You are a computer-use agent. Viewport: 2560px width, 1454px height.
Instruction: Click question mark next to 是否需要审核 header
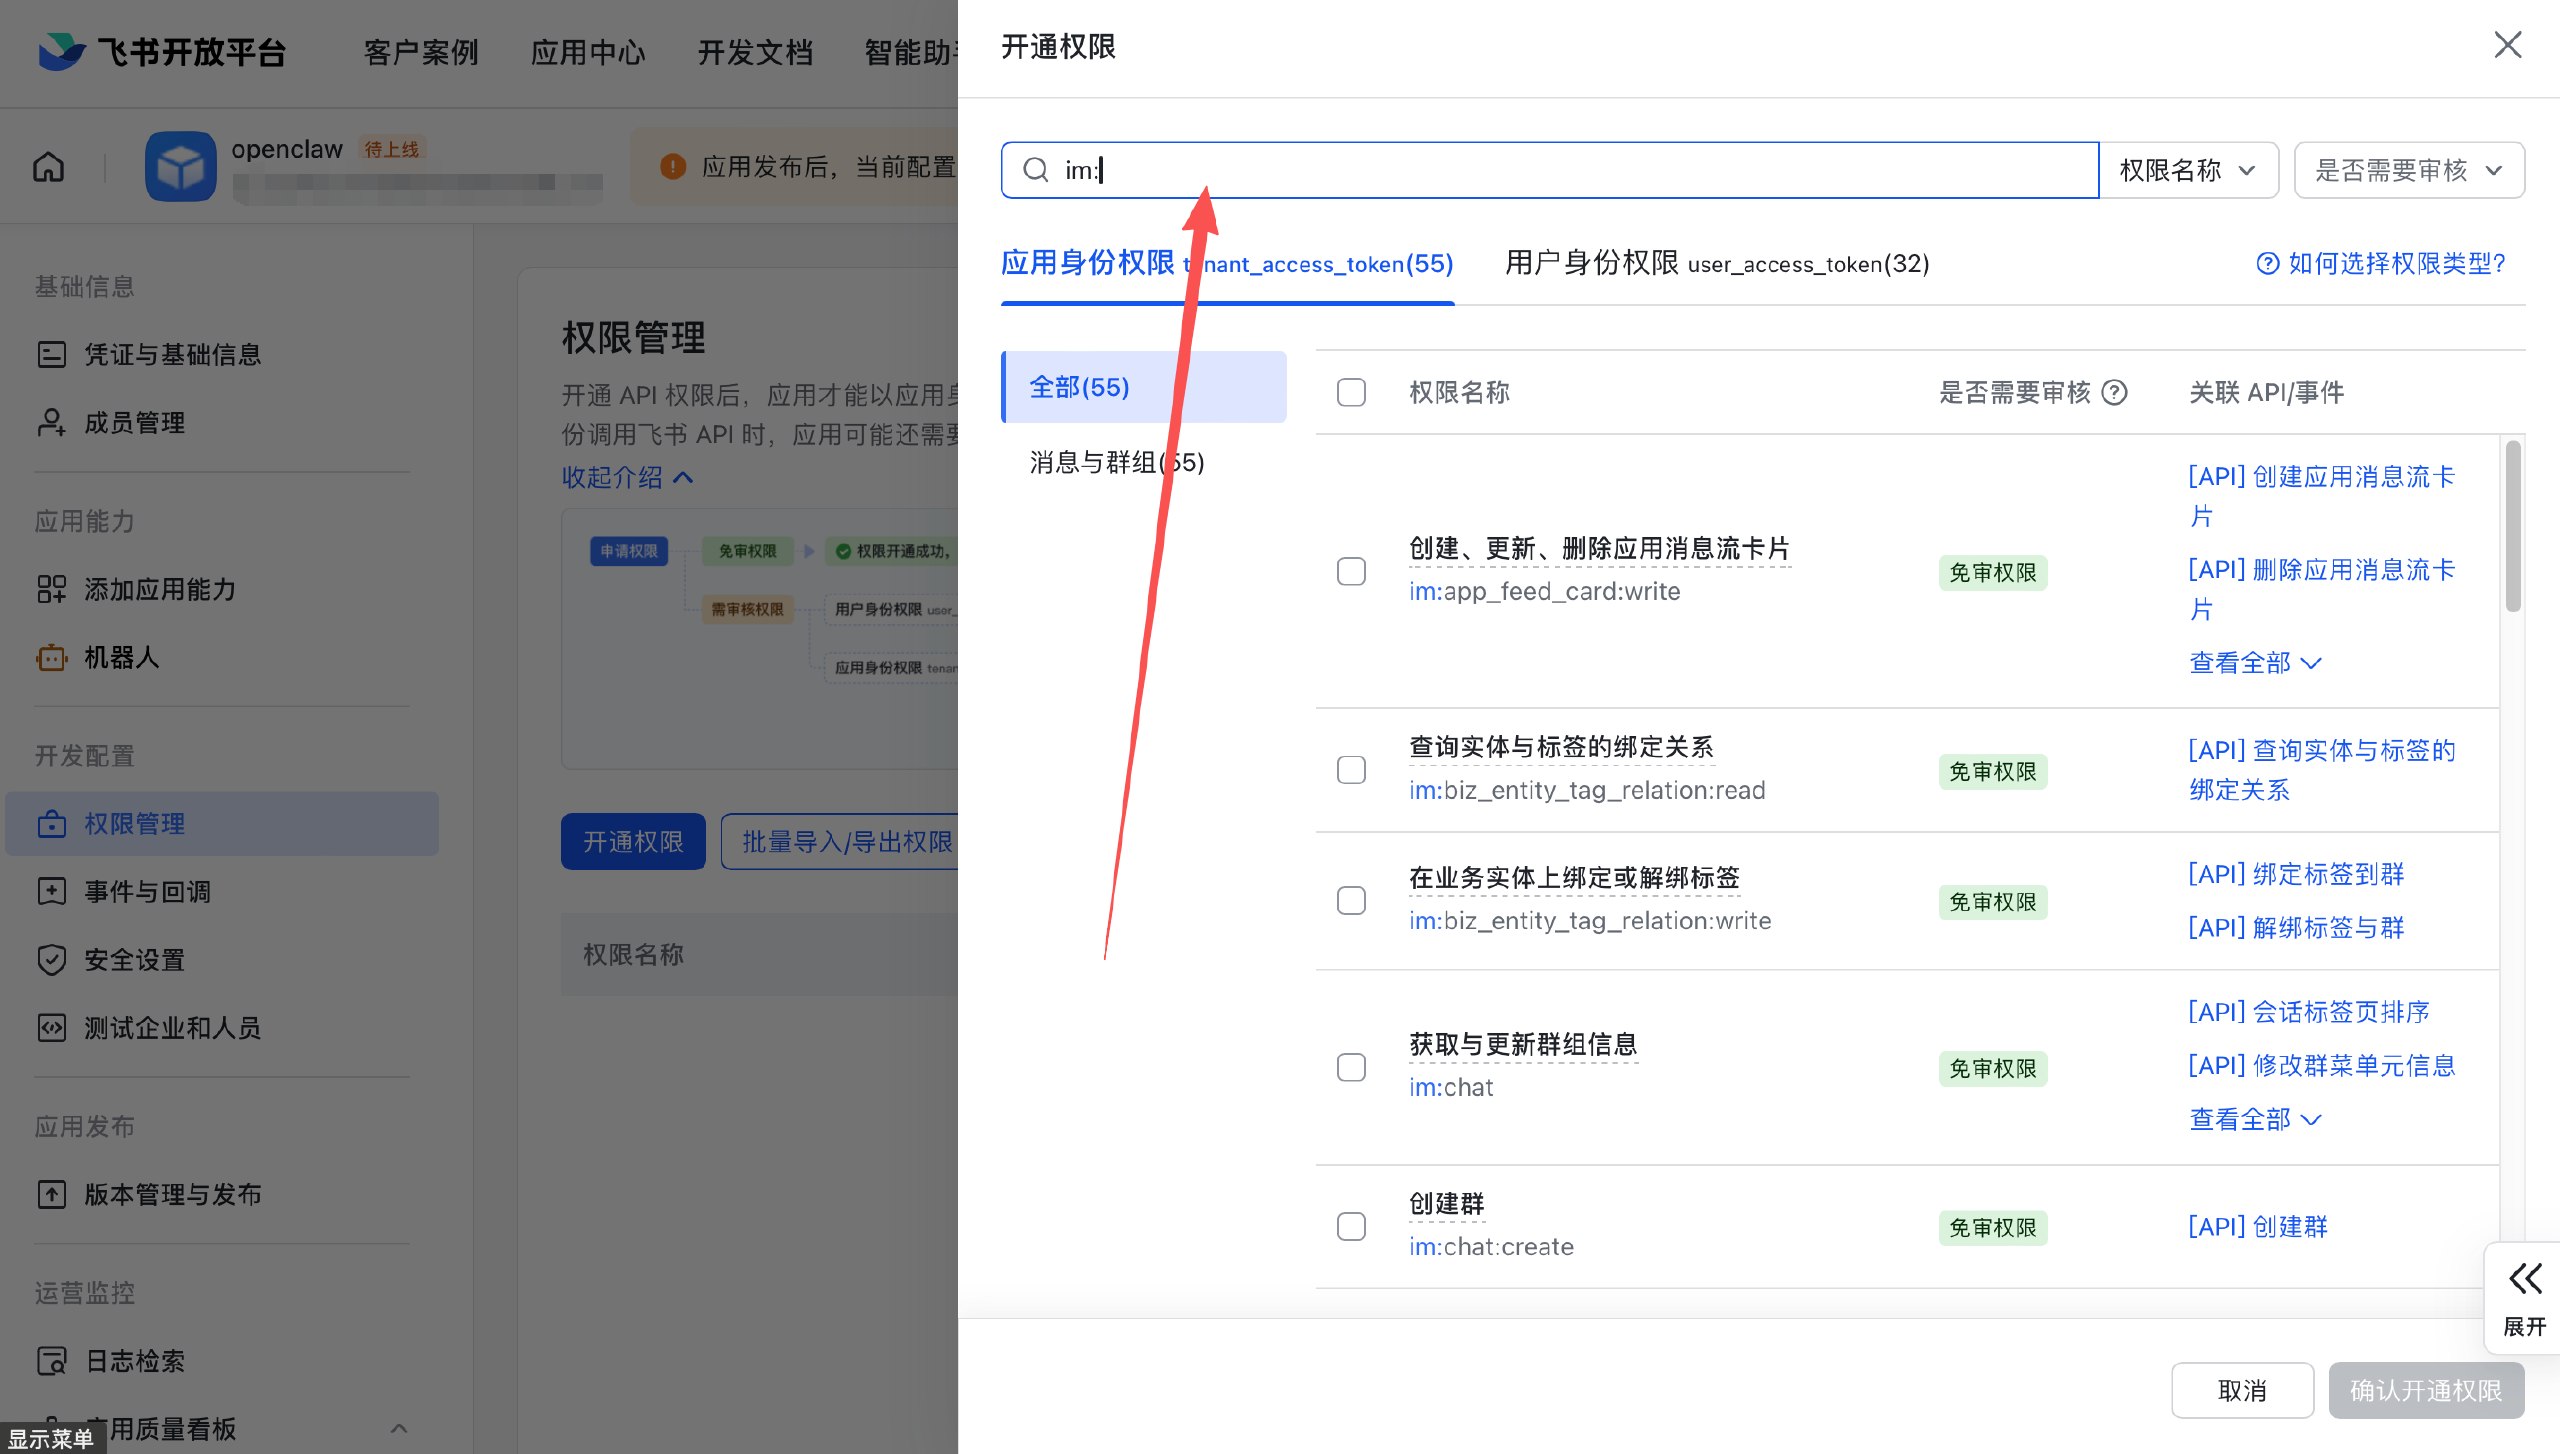click(2114, 392)
